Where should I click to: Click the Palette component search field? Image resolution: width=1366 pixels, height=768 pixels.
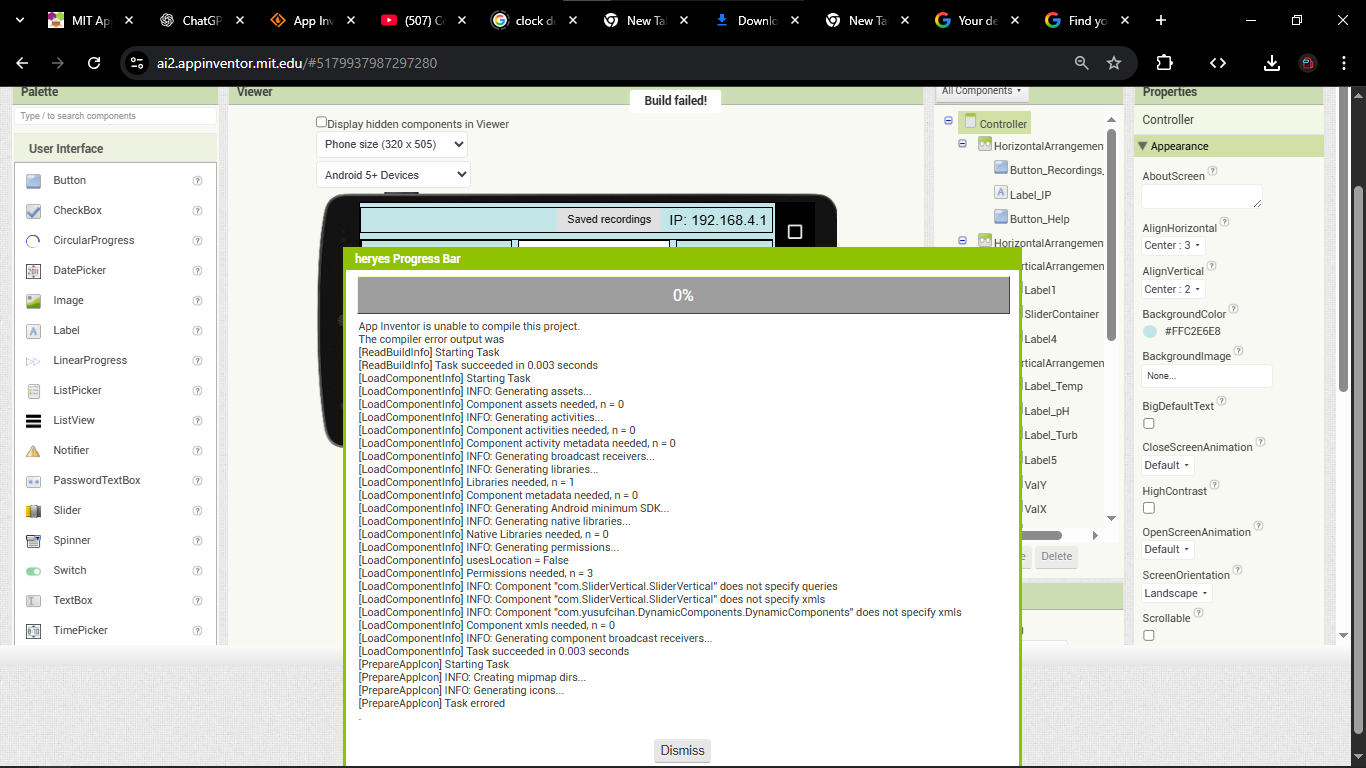pos(115,116)
